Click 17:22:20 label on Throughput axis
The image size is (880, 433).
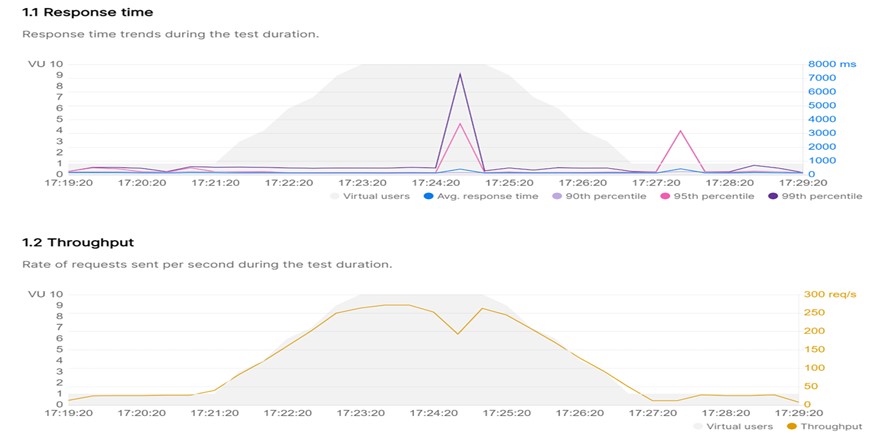pyautogui.click(x=288, y=413)
